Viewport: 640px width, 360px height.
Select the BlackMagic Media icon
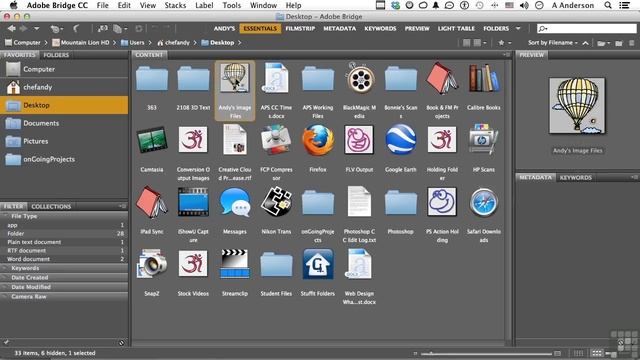click(360, 78)
